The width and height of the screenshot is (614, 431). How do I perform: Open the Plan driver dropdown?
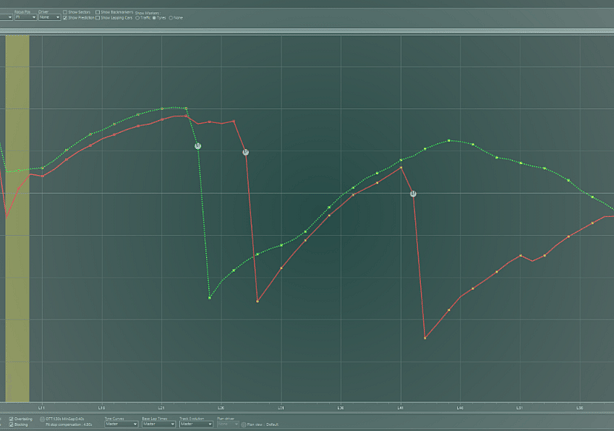[x=228, y=424]
